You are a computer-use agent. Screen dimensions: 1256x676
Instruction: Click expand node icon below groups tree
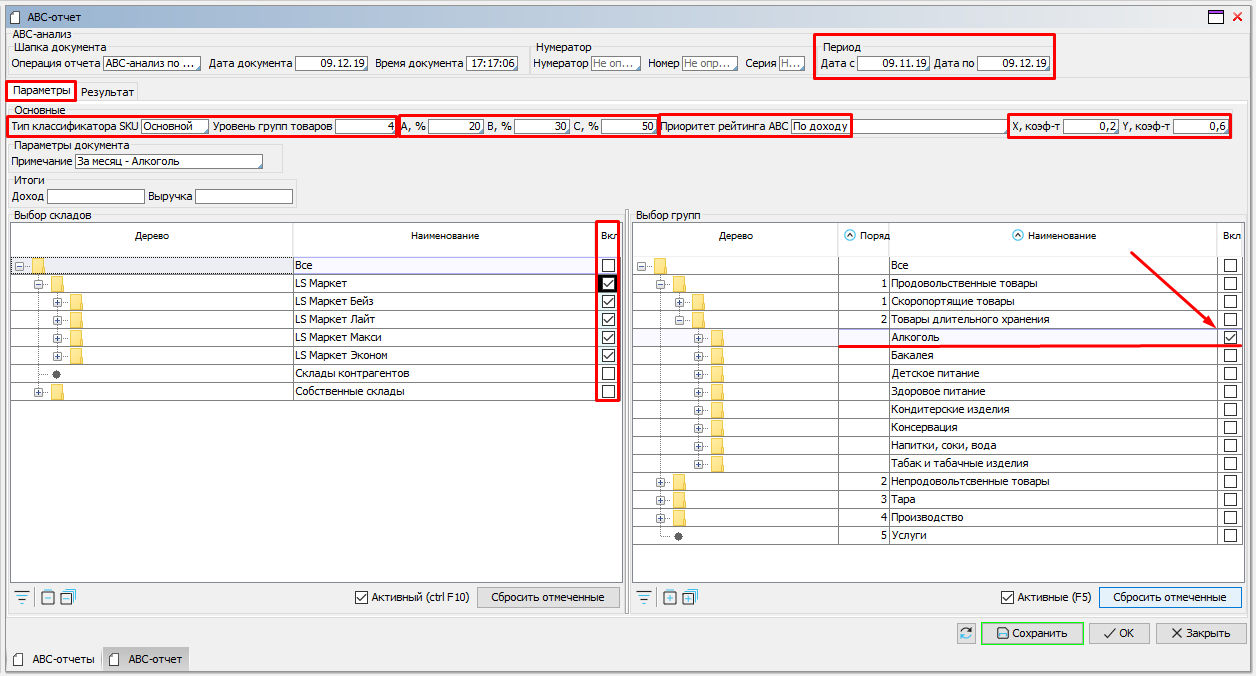(670, 598)
